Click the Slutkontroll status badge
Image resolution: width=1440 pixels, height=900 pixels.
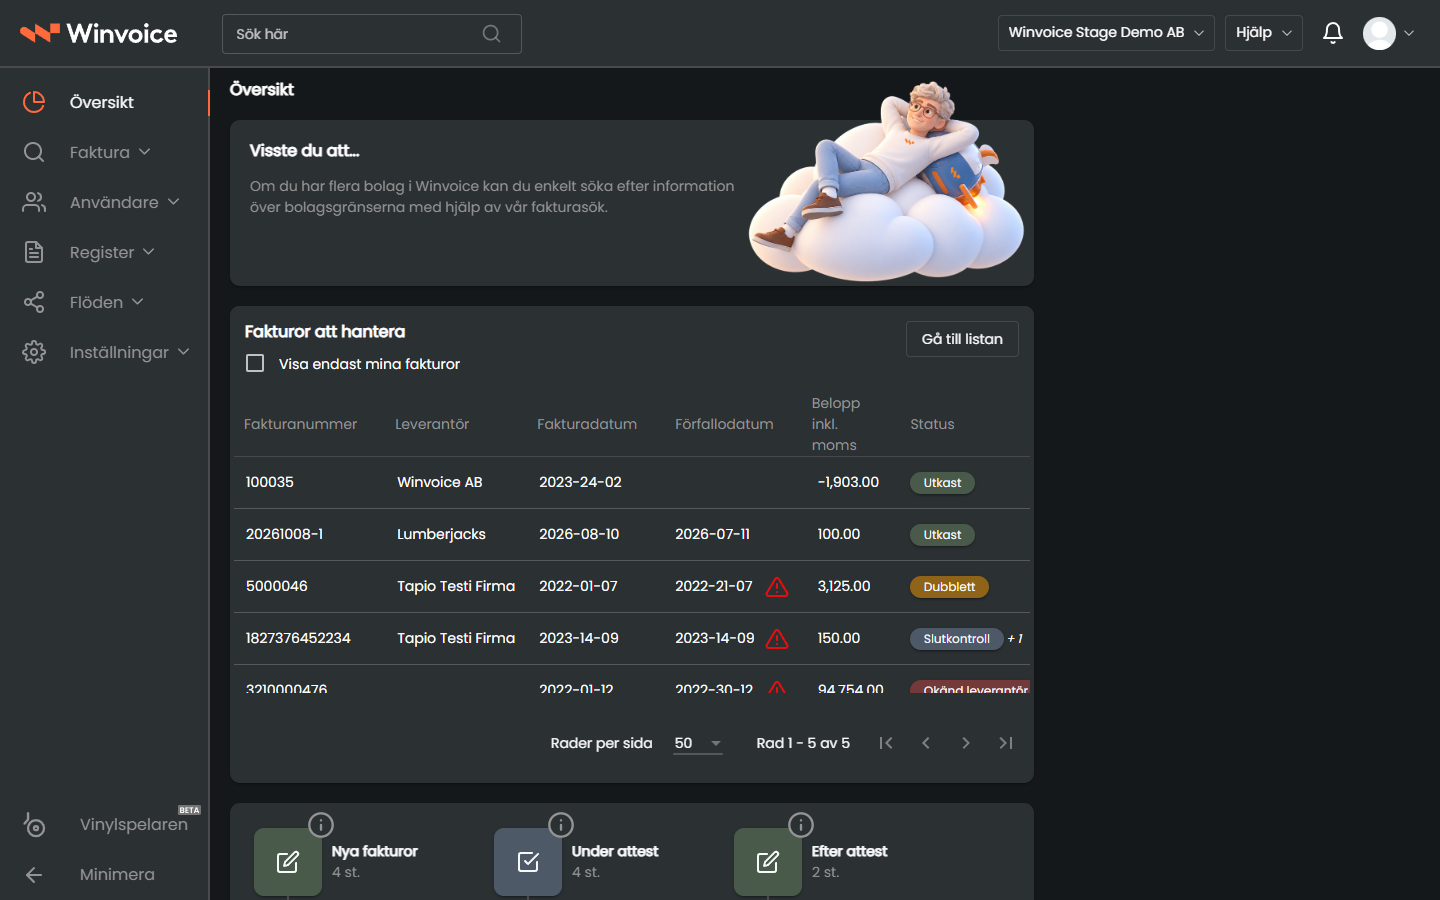[x=956, y=639]
